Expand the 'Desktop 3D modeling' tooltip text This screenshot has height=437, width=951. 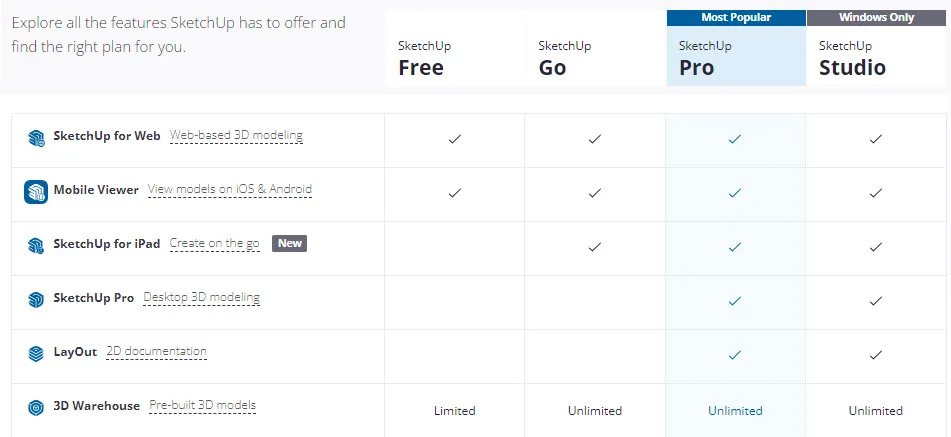201,298
